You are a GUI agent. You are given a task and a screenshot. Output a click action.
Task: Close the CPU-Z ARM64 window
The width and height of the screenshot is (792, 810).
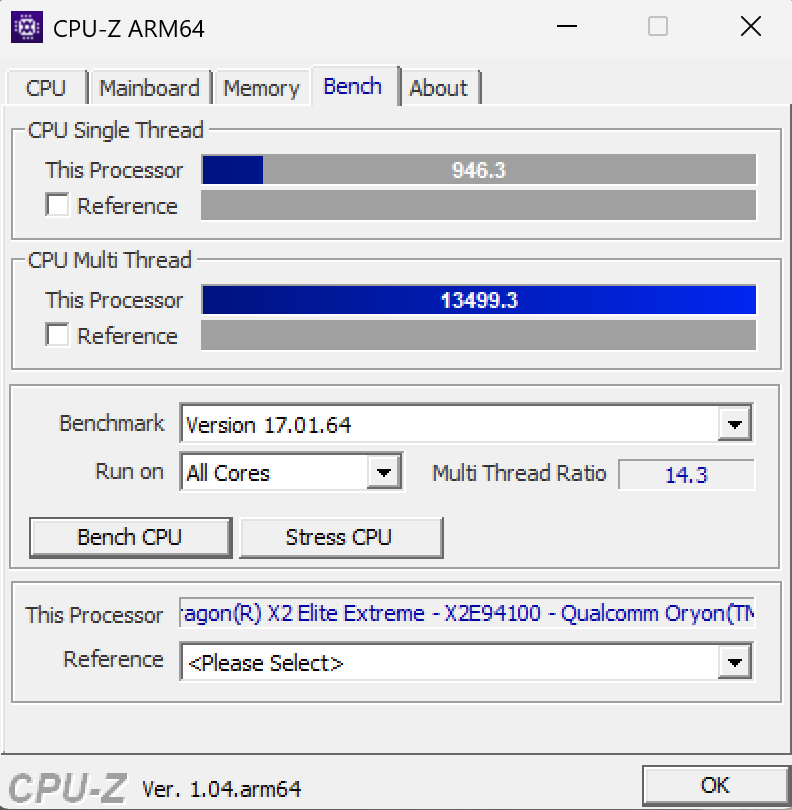pyautogui.click(x=751, y=26)
